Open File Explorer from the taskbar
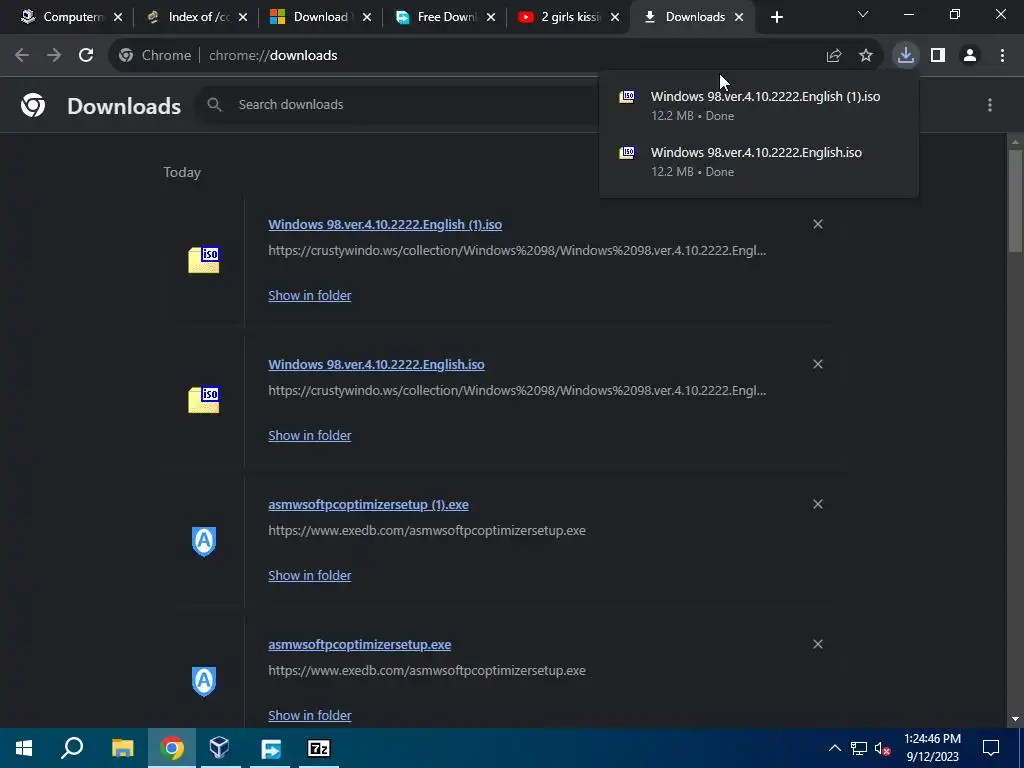Screen dimensions: 1024x768 coord(122,748)
